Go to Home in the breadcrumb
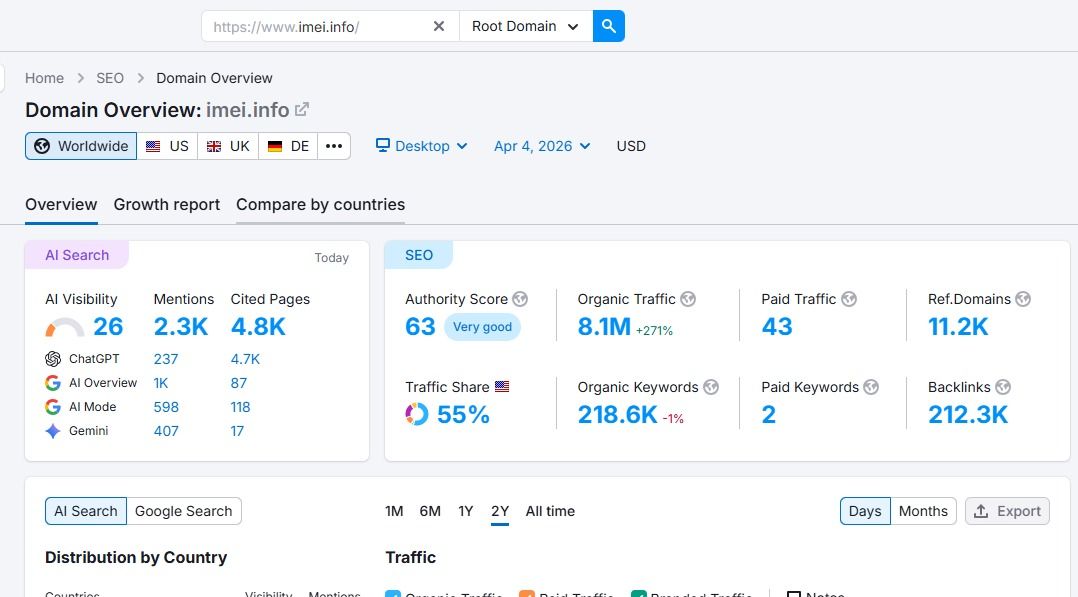Image resolution: width=1078 pixels, height=597 pixels. click(45, 78)
